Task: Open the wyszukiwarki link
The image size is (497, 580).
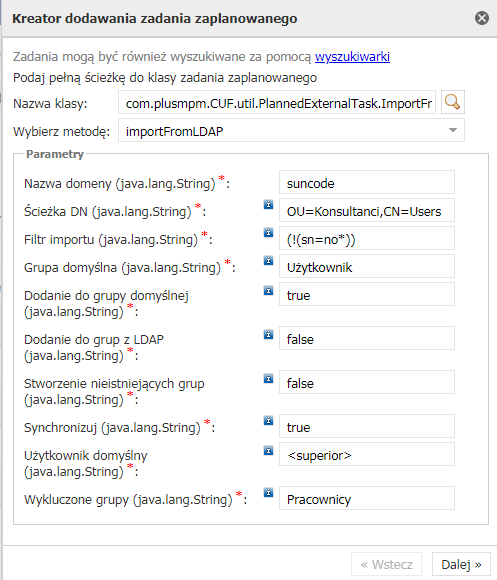Action: pos(352,57)
